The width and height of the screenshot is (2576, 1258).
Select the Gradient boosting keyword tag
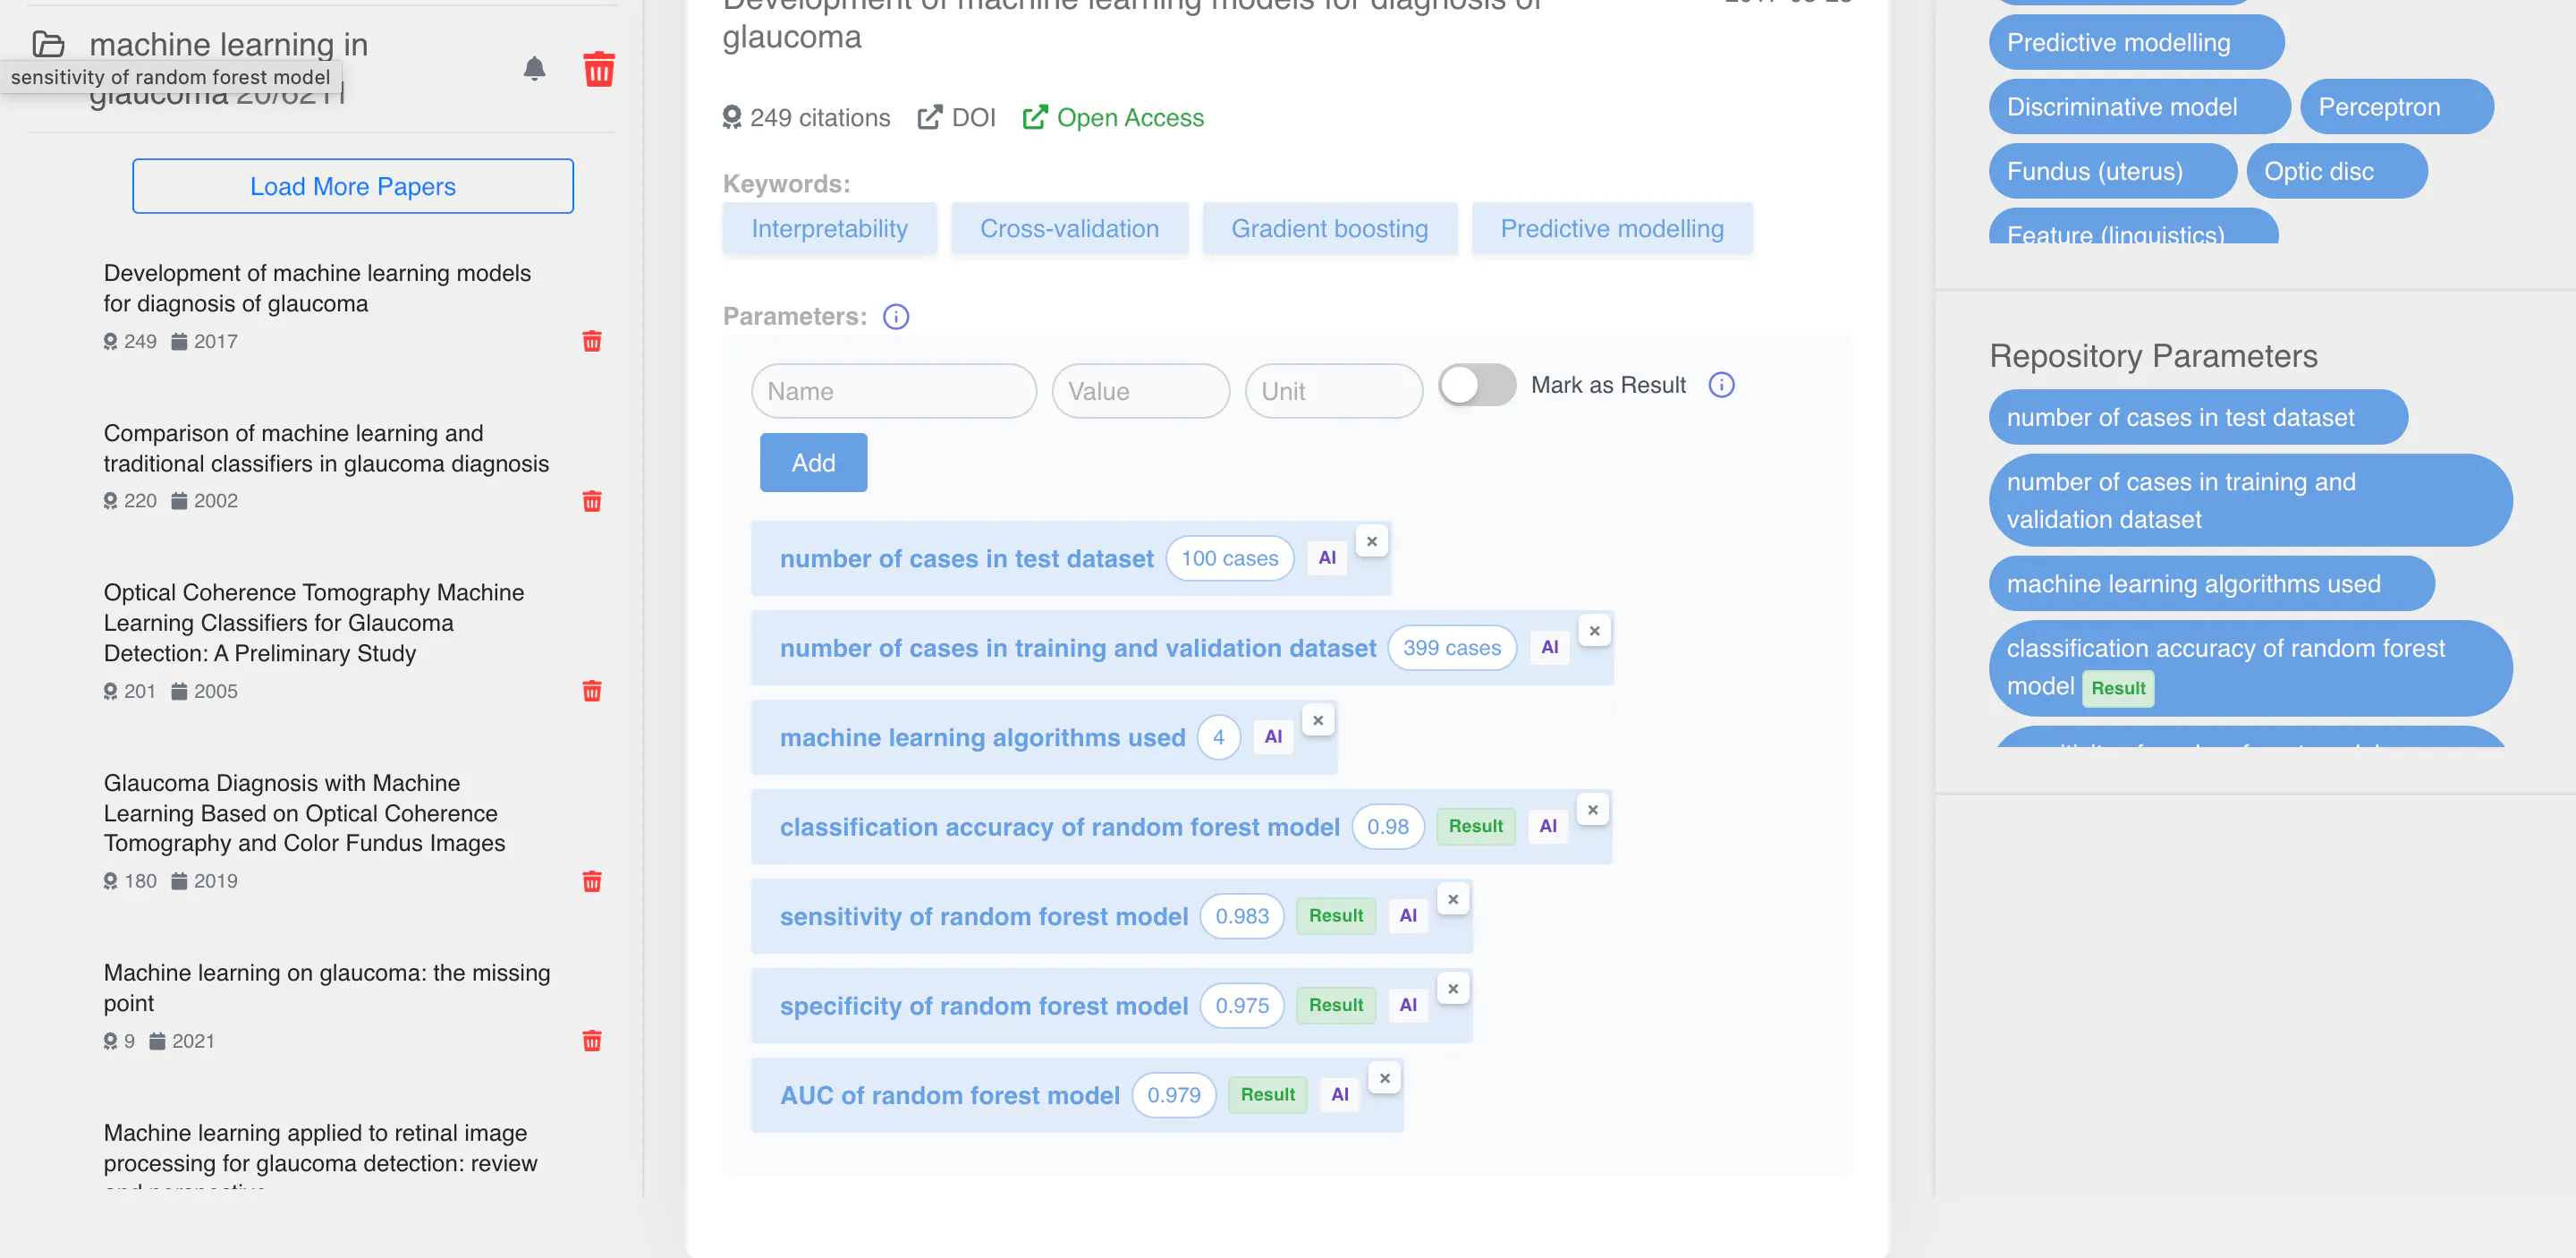click(x=1329, y=229)
